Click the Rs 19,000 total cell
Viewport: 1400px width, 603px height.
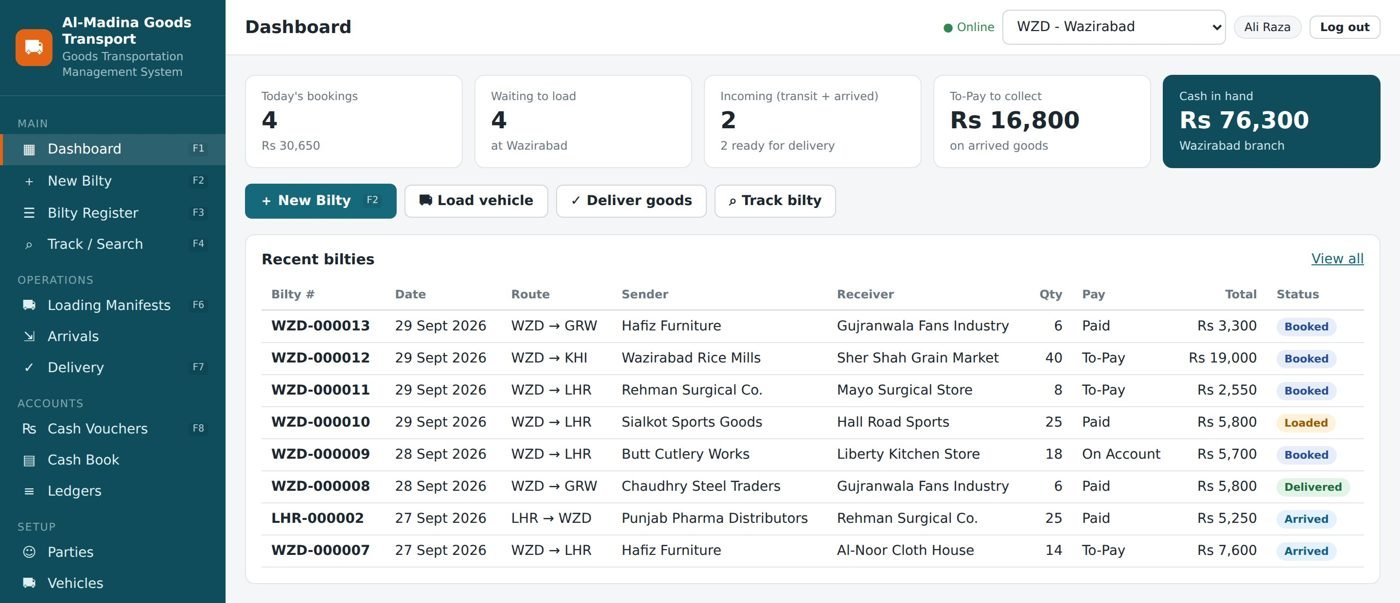tap(1222, 358)
